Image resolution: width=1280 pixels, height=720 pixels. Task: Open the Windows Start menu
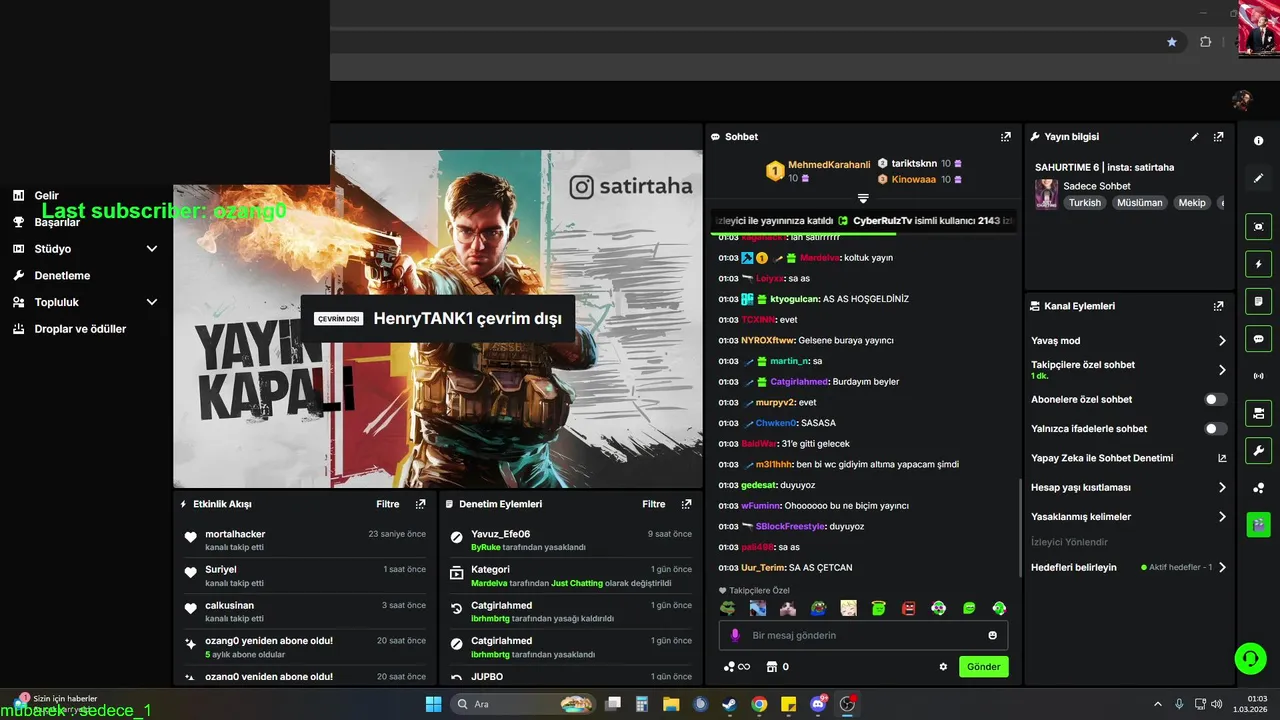pos(433,704)
